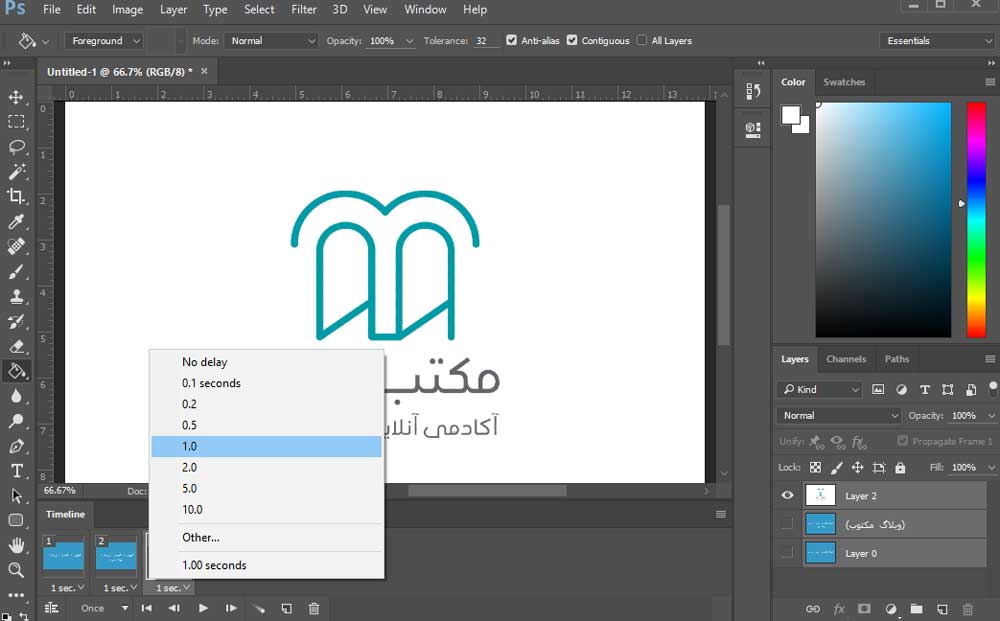Open the Essentials workspace dropdown
Screen dimensions: 1000x621
938,41
